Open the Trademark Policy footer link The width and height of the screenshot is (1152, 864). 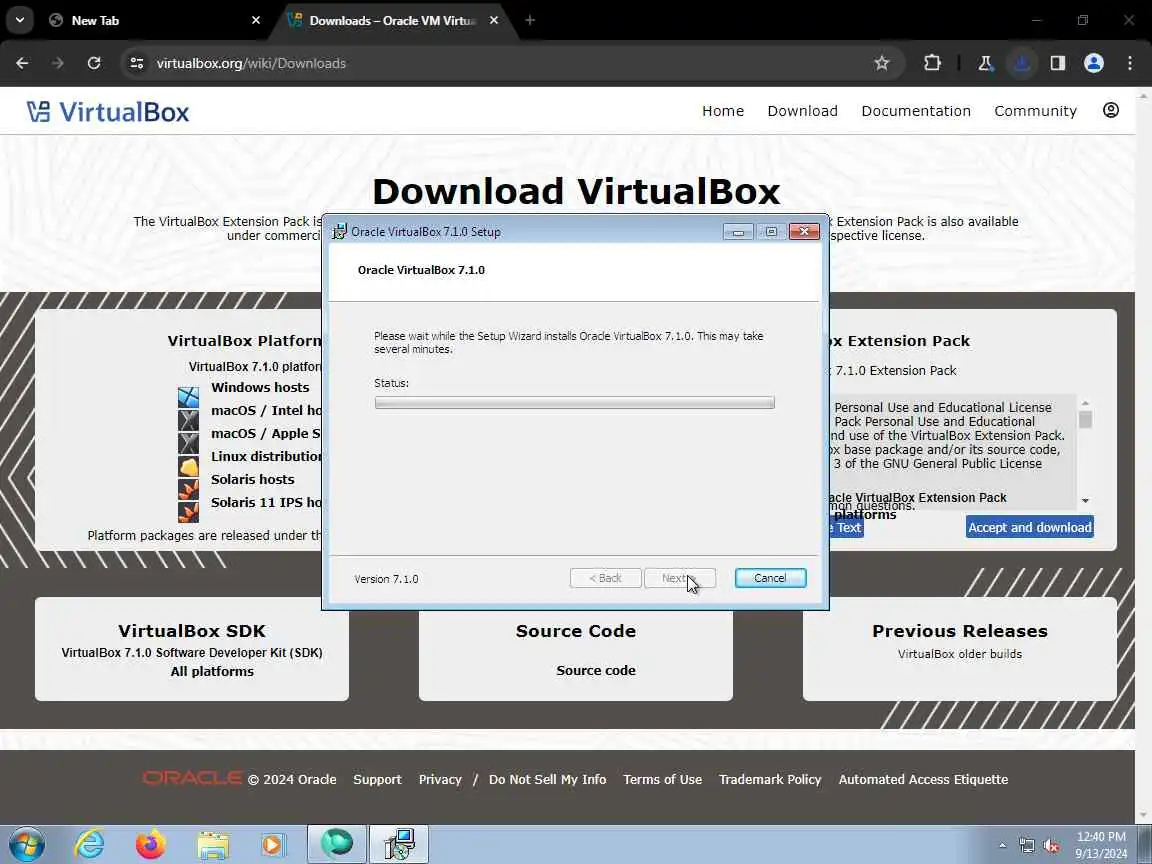coord(770,780)
